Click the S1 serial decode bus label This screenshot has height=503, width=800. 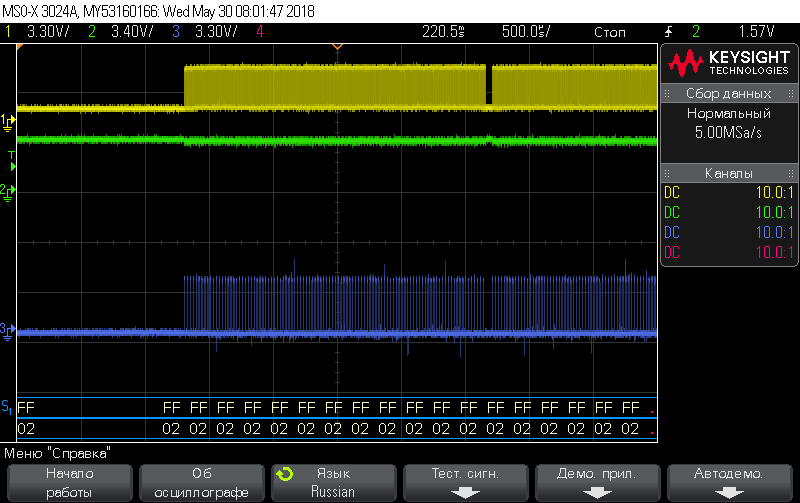point(7,408)
